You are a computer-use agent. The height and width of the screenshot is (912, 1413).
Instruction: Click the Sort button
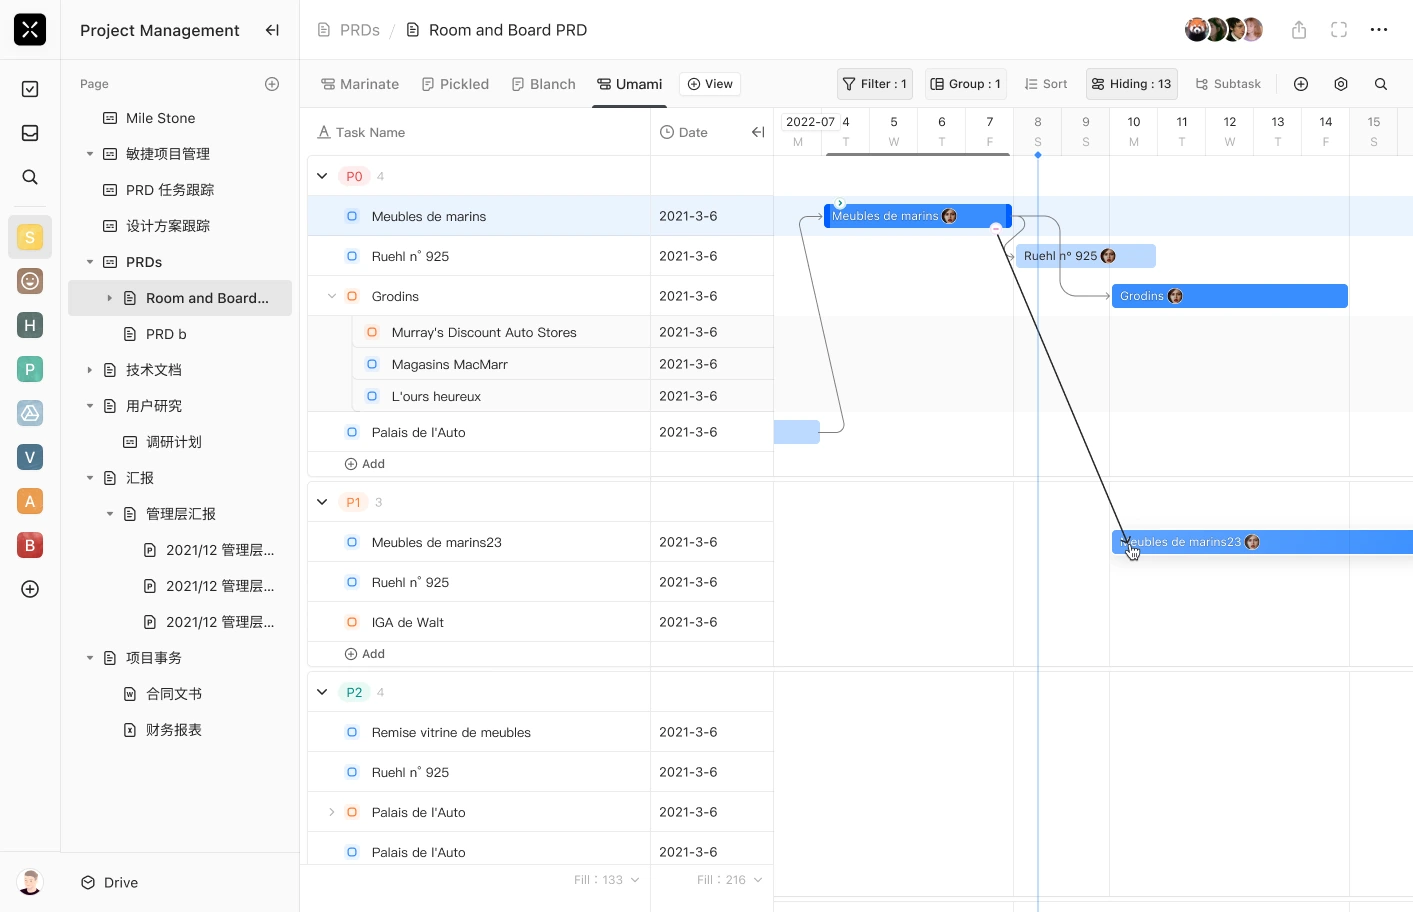(1046, 84)
